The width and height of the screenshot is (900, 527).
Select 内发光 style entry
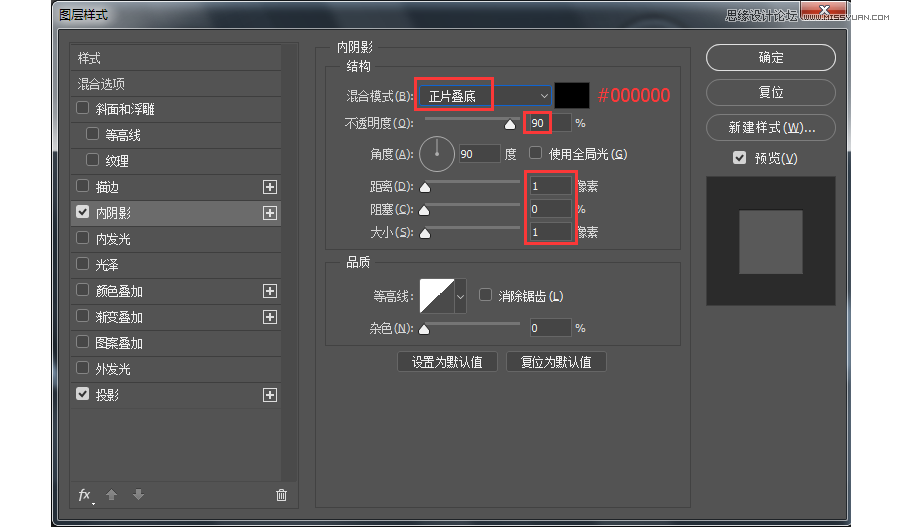click(x=176, y=239)
